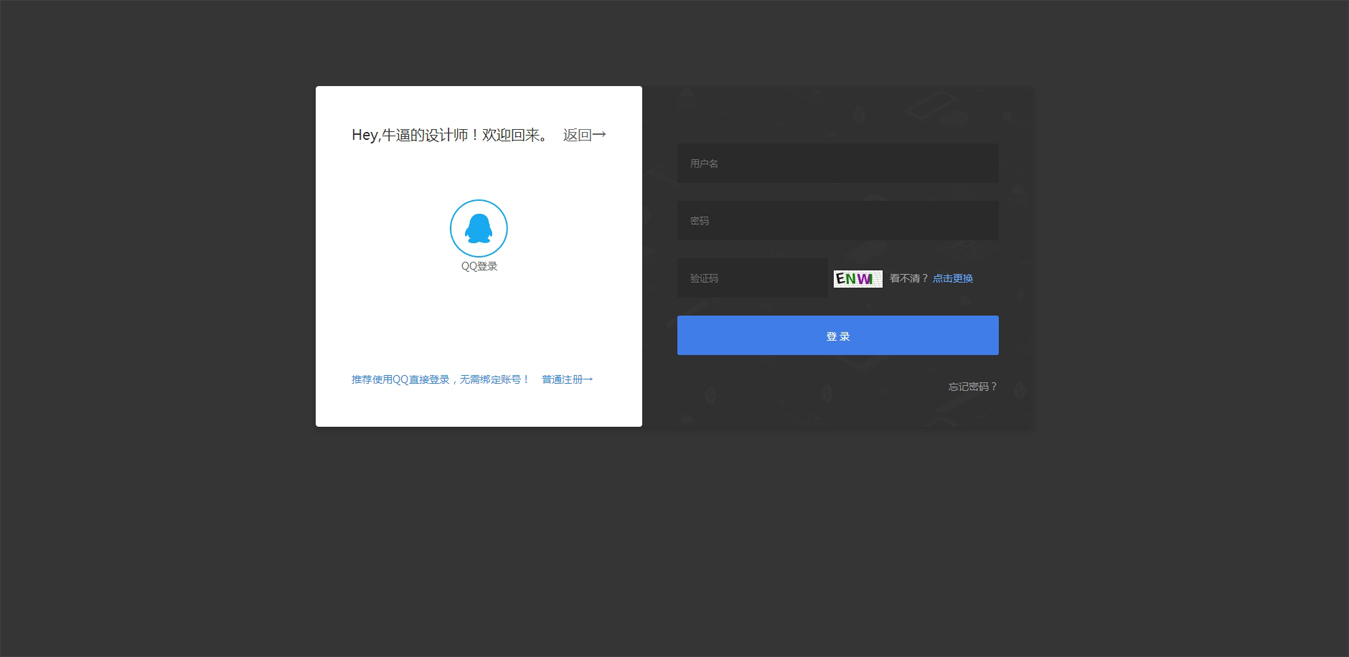Image resolution: width=1349 pixels, height=657 pixels.
Task: Click the QQ登录 label under the penguin
Action: point(479,266)
